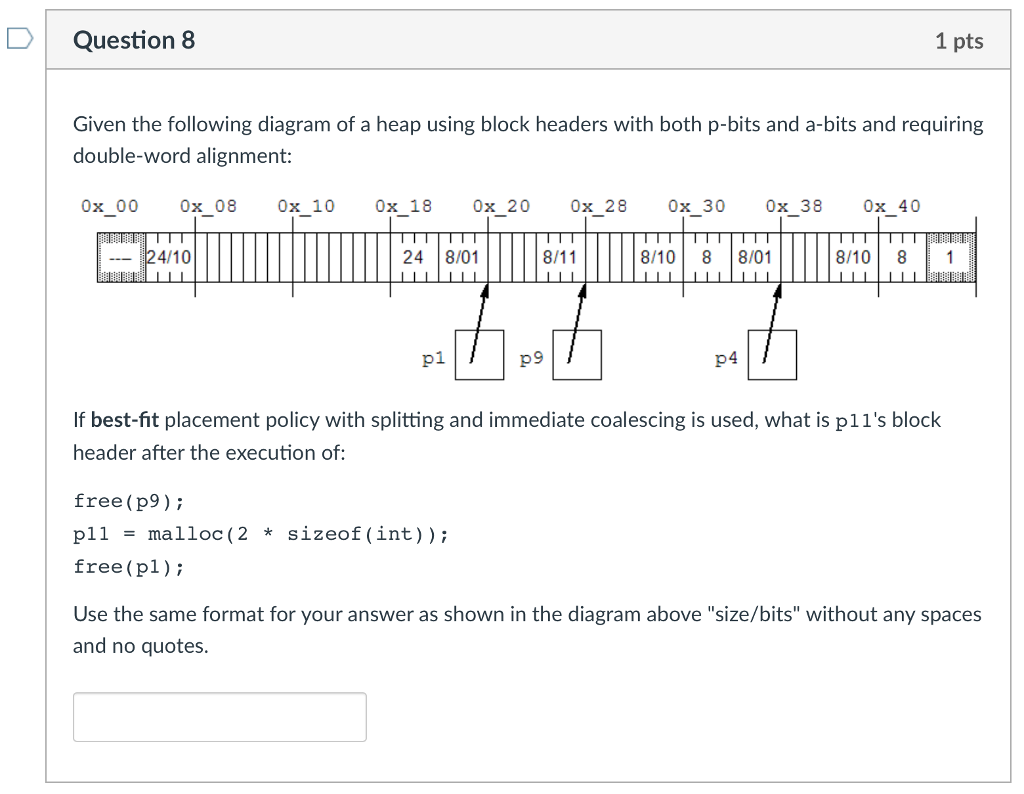Click the 8/10 header near address 0x_30

659,257
